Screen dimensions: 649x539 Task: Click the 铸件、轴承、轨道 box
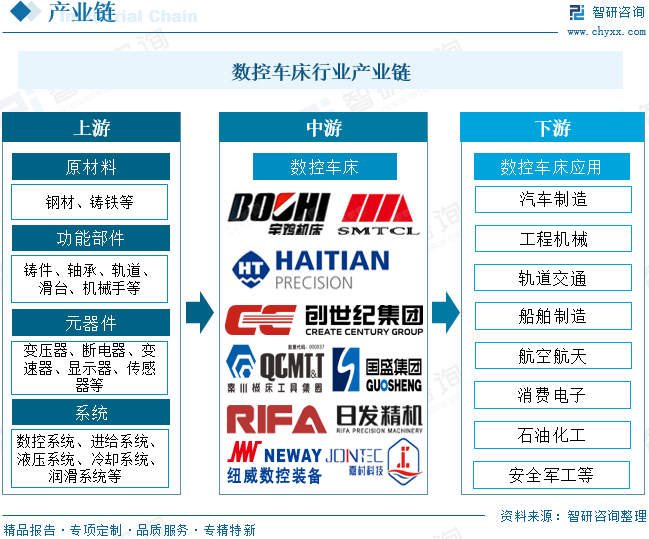point(89,279)
